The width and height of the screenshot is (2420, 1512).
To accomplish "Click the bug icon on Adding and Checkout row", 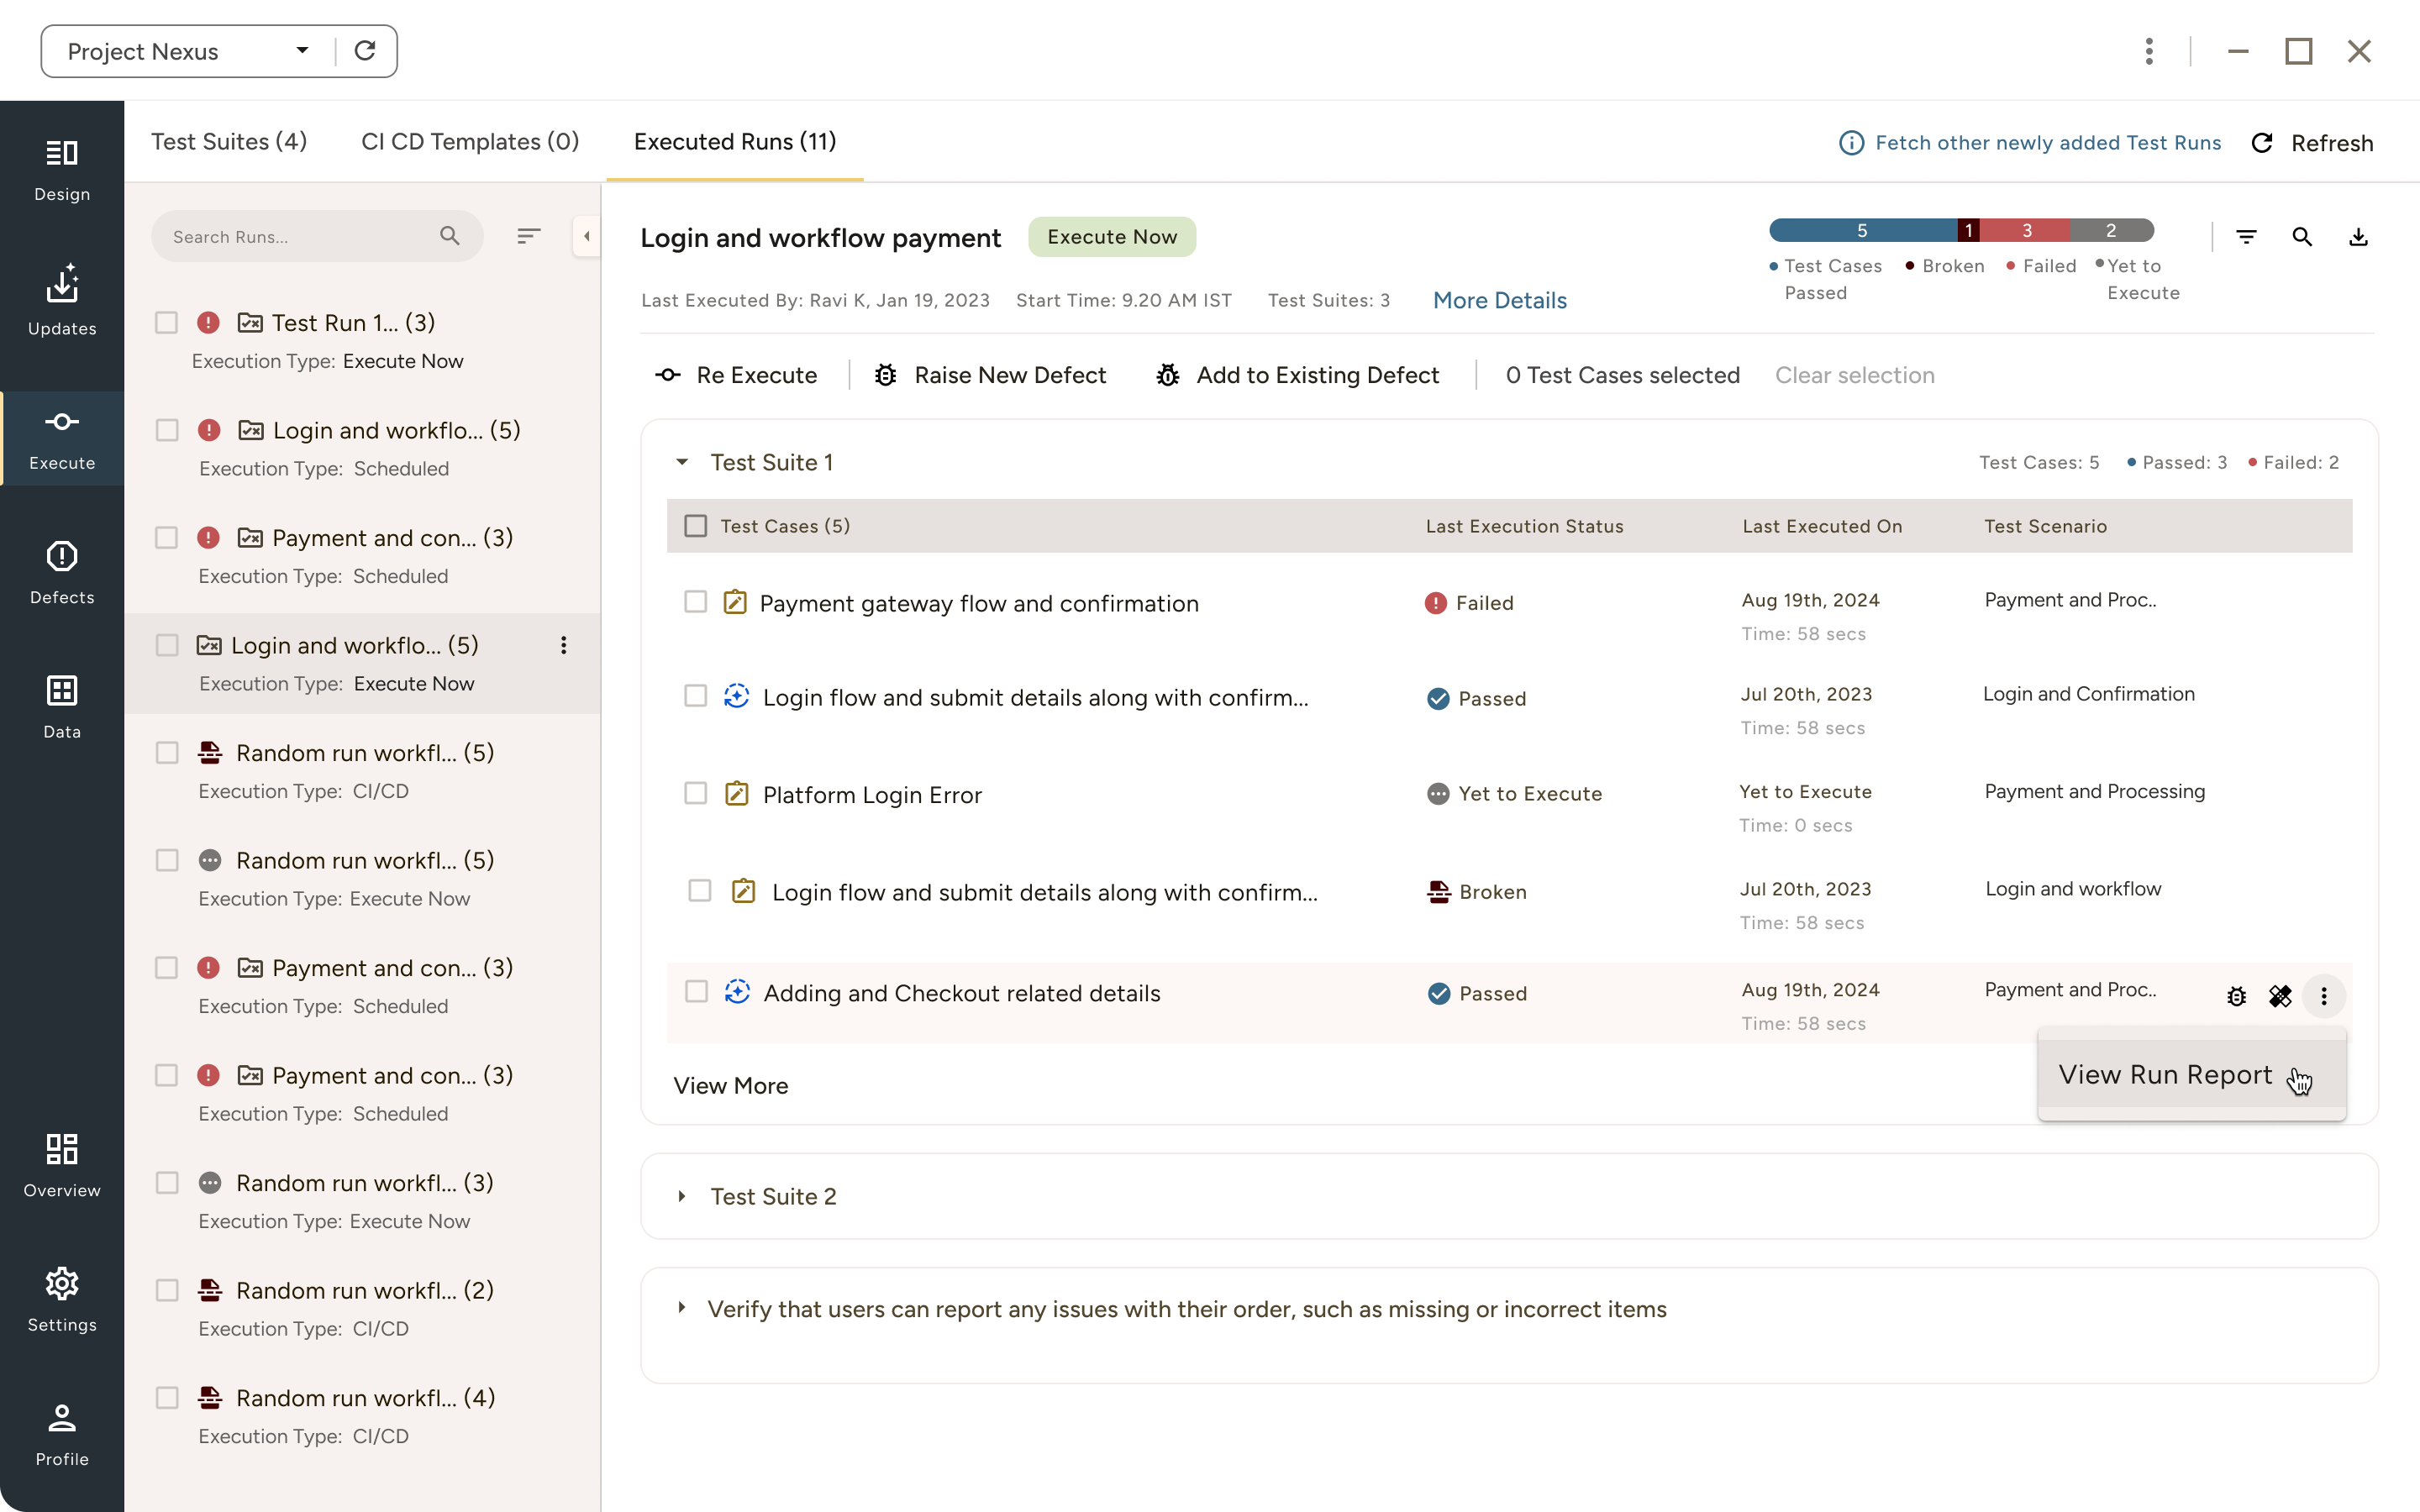I will click(2237, 996).
